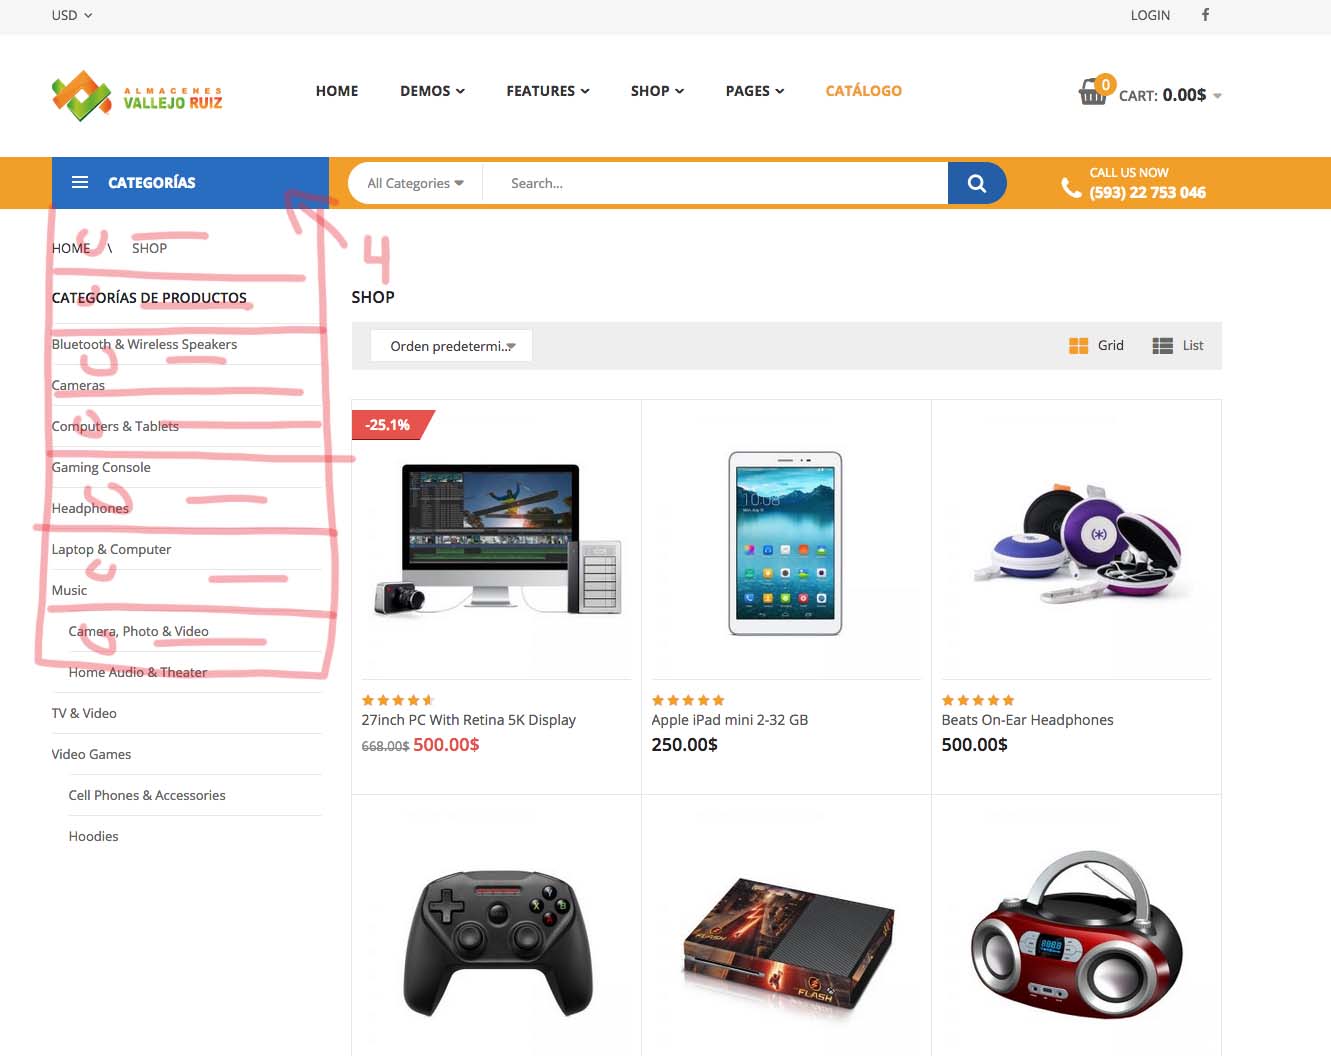The height and width of the screenshot is (1056, 1331).
Task: Click the Vallejo Ruiz store logo
Action: tap(137, 96)
